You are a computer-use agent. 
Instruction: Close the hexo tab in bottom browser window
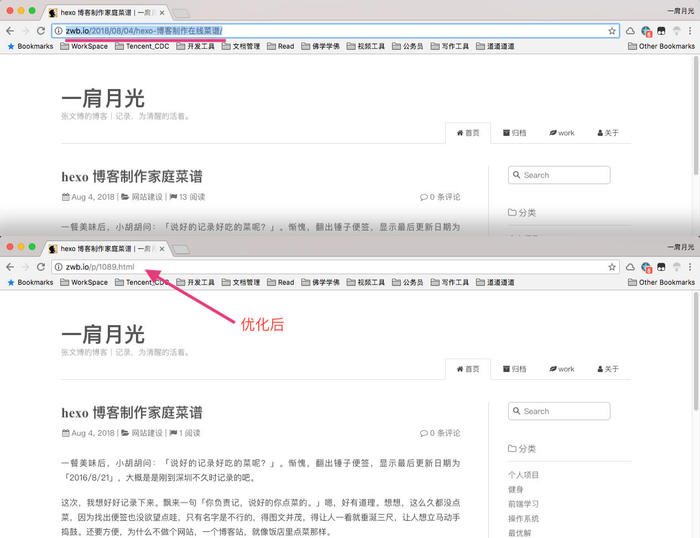pyautogui.click(x=162, y=249)
